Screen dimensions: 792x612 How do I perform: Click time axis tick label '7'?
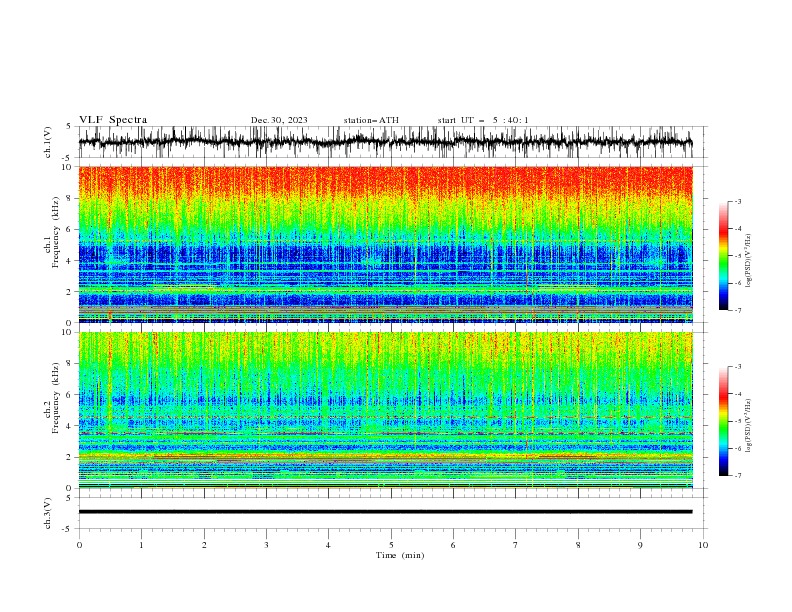(x=516, y=545)
